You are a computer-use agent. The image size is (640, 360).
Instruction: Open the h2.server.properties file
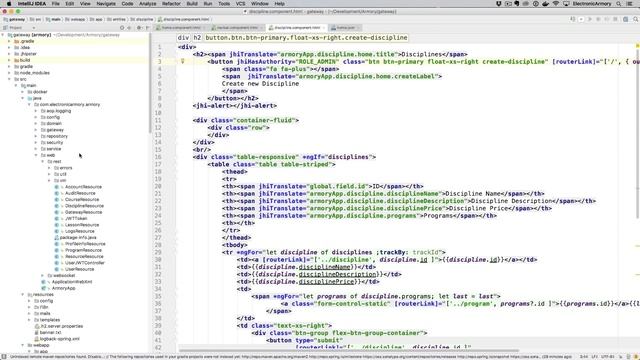[x=62, y=326]
